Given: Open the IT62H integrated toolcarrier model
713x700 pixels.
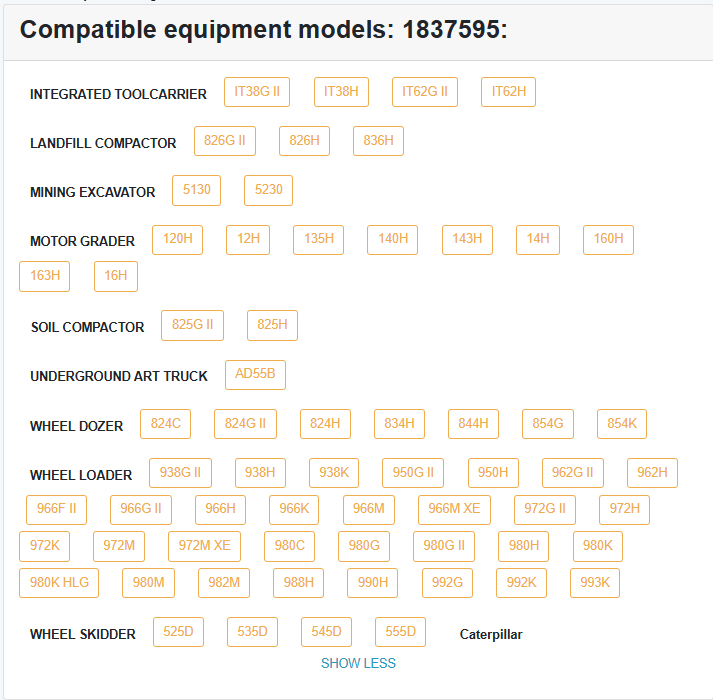Looking at the screenshot, I should point(509,92).
